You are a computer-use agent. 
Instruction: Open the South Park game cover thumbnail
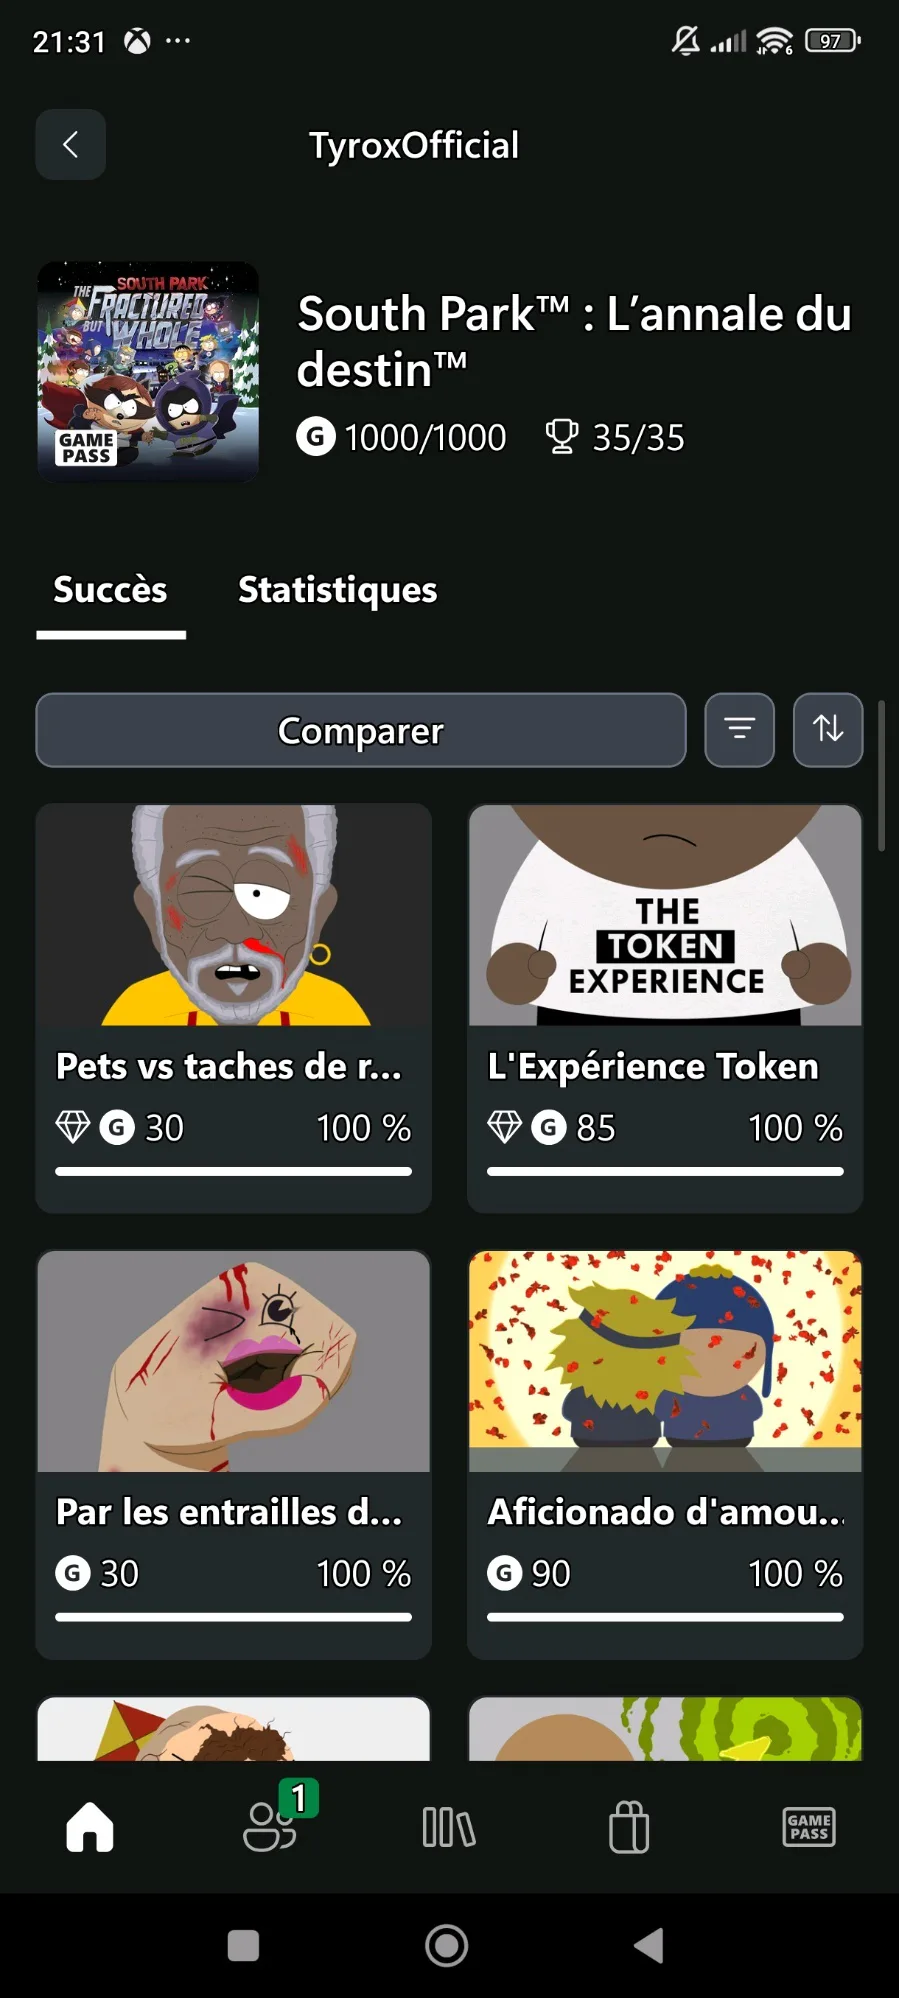(x=148, y=372)
